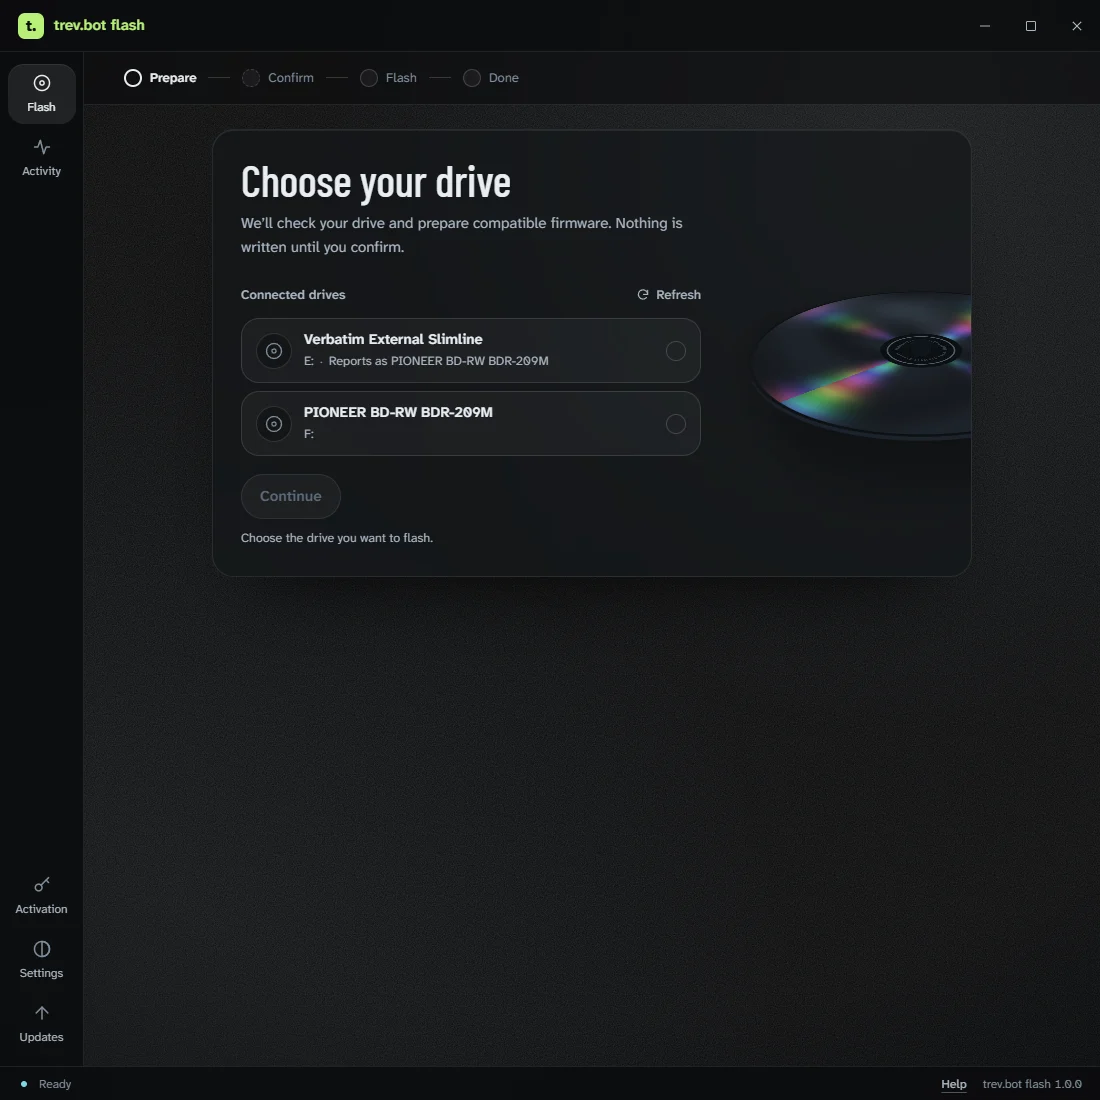Minimize the trev.bot flash window
Viewport: 1100px width, 1100px height.
coord(985,26)
